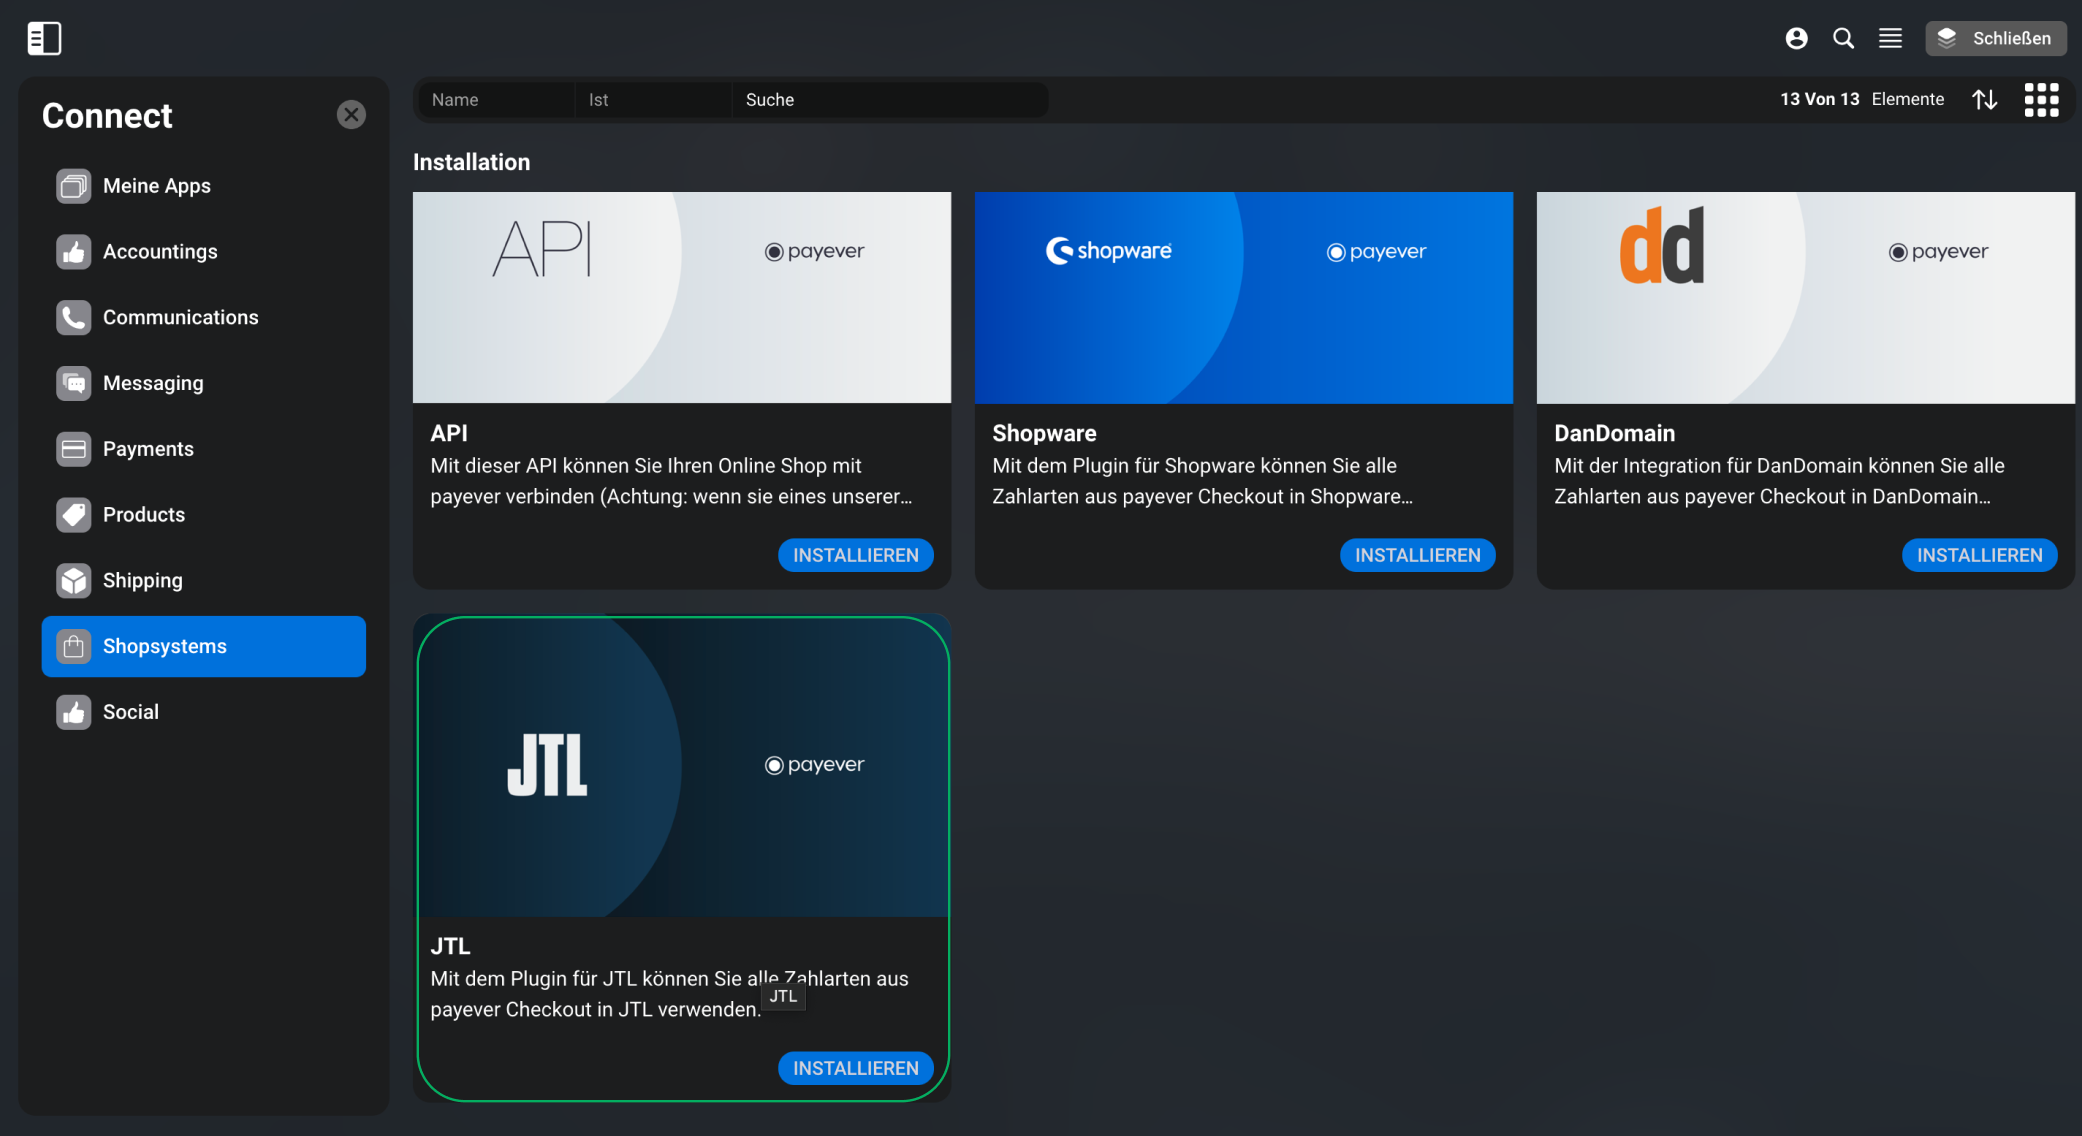This screenshot has width=2082, height=1136.
Task: Install the API integration
Action: point(856,555)
